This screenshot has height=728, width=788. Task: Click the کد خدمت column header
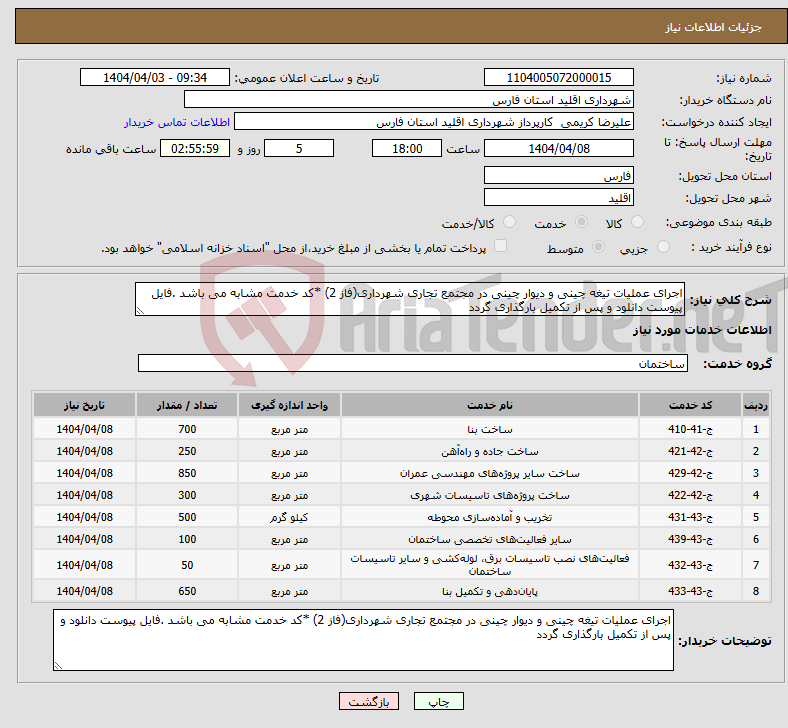point(690,405)
